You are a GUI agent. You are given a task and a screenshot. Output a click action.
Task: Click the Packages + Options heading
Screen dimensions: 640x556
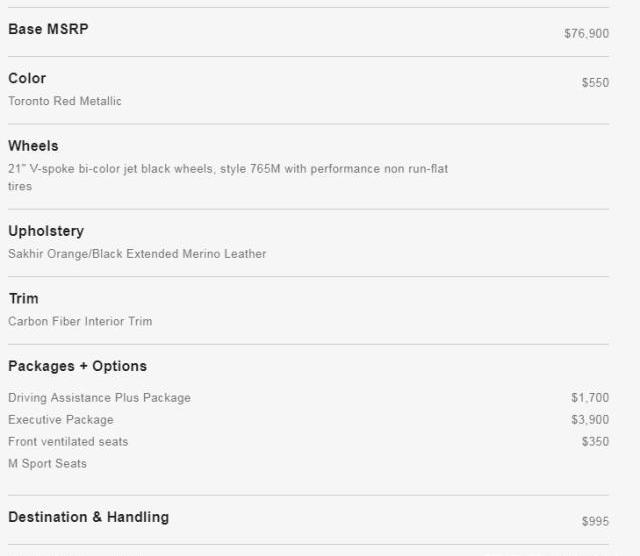77,366
